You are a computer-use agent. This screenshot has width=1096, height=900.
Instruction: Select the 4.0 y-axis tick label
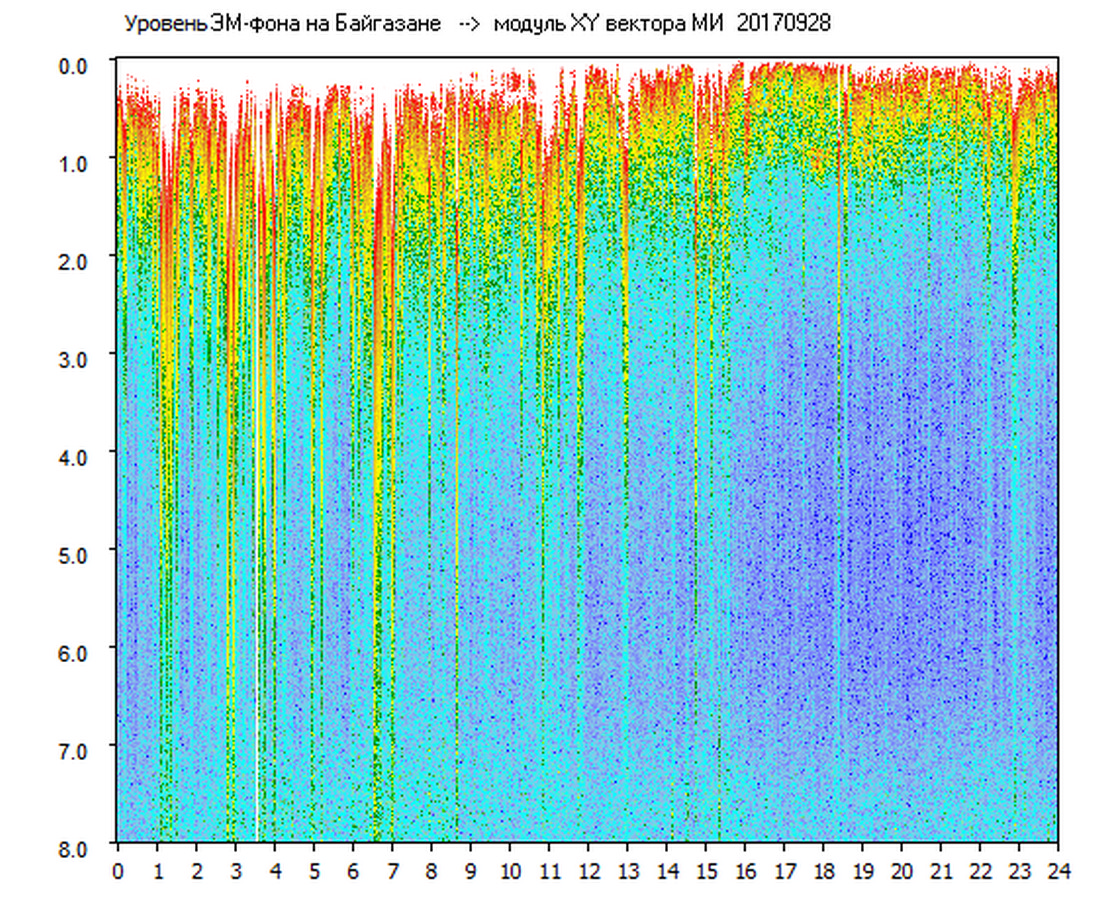pyautogui.click(x=75, y=456)
